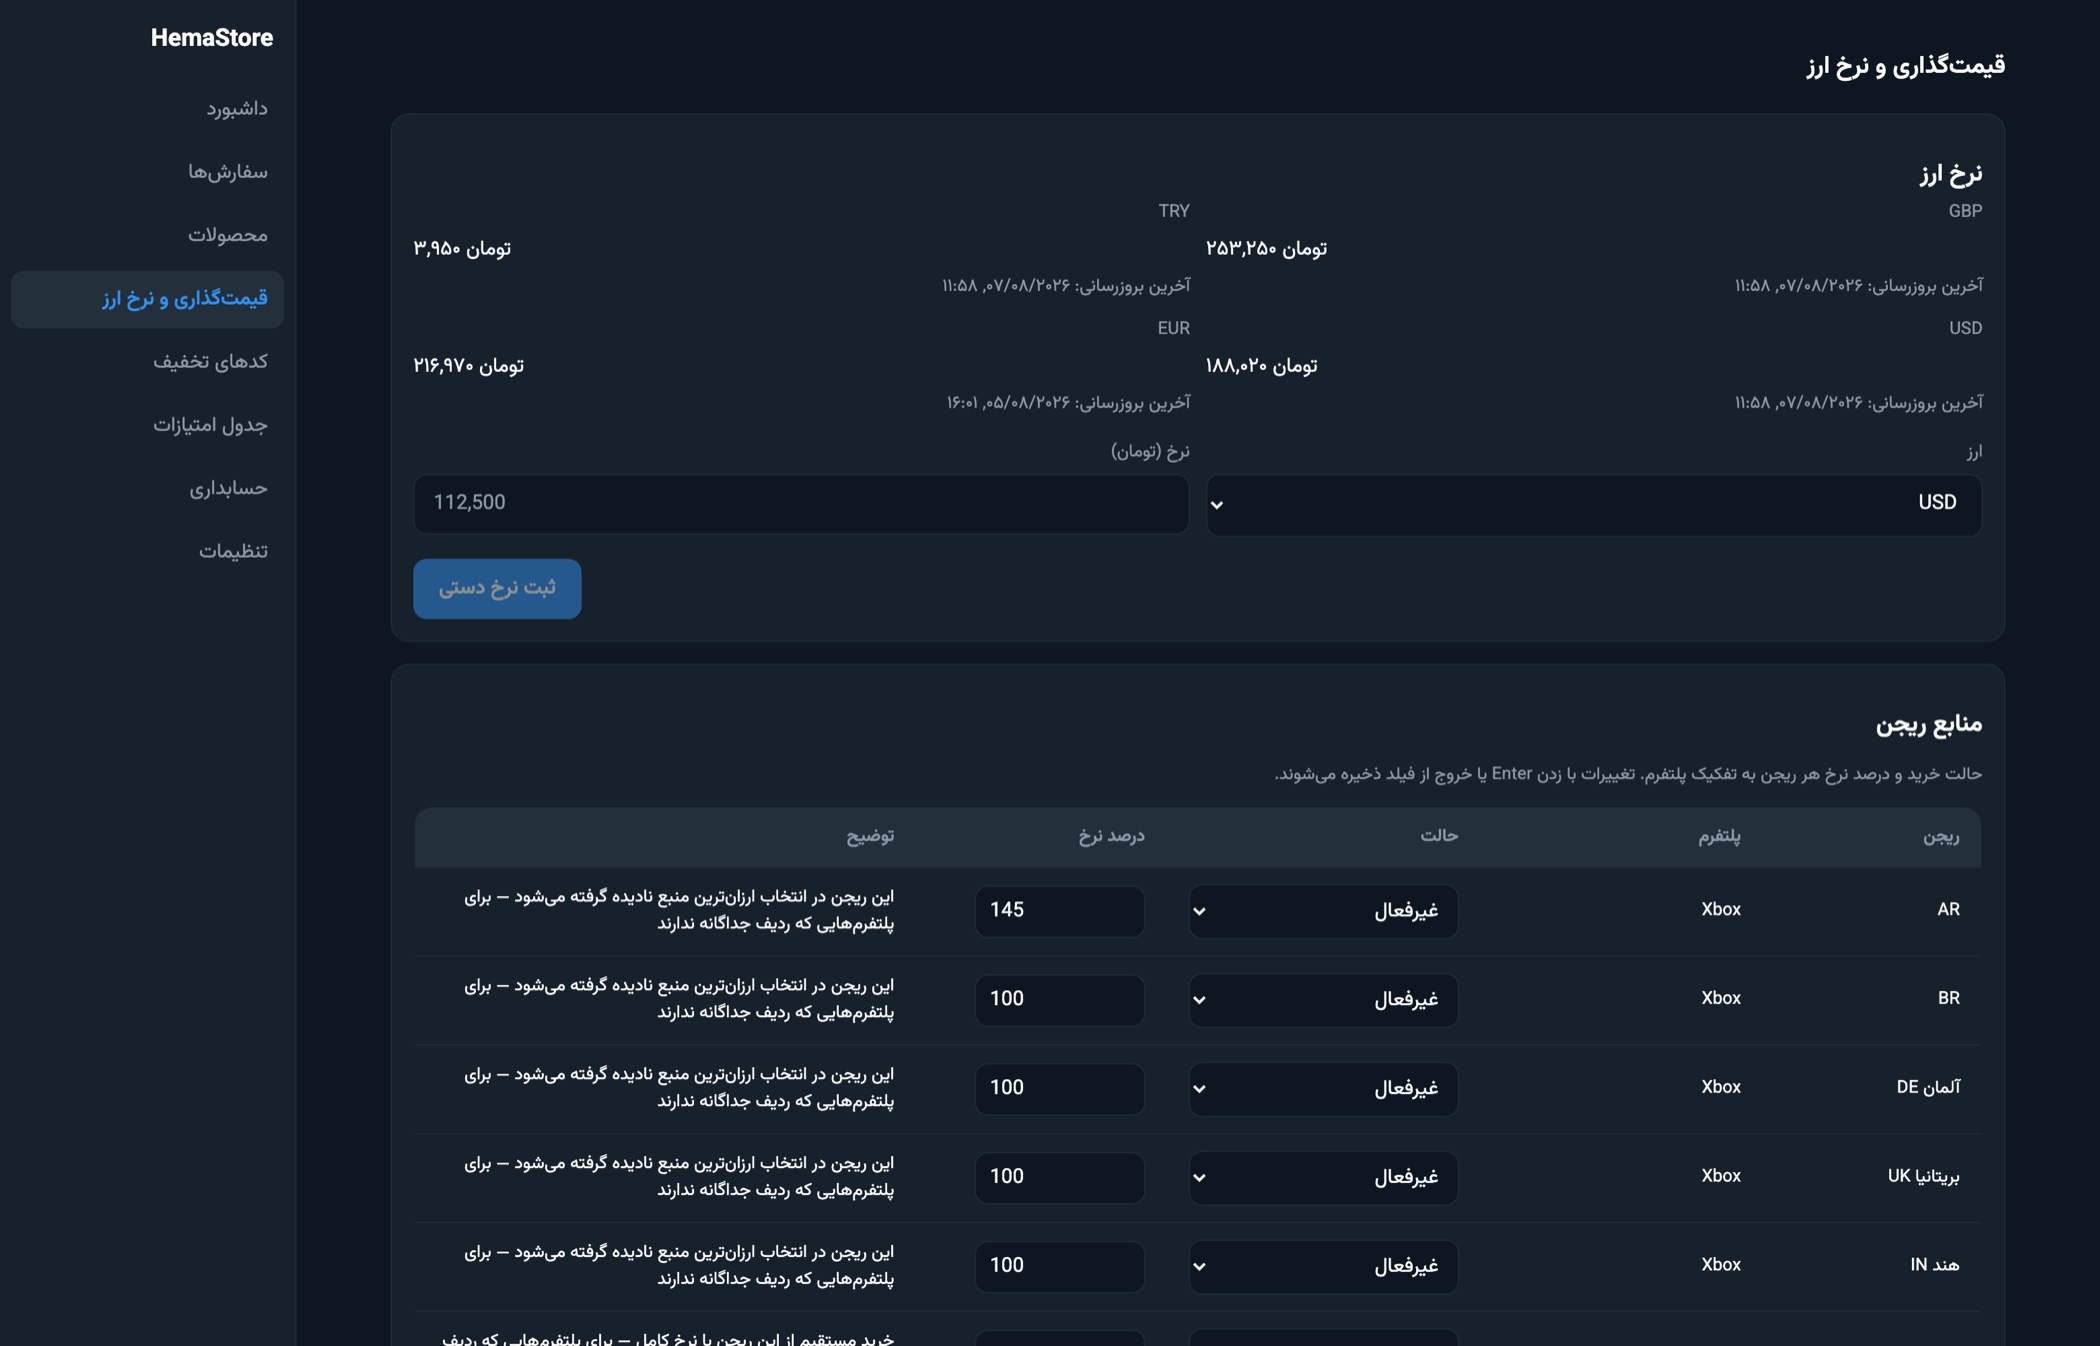
Task: Click the نرخ ارز section heading
Action: click(1950, 175)
